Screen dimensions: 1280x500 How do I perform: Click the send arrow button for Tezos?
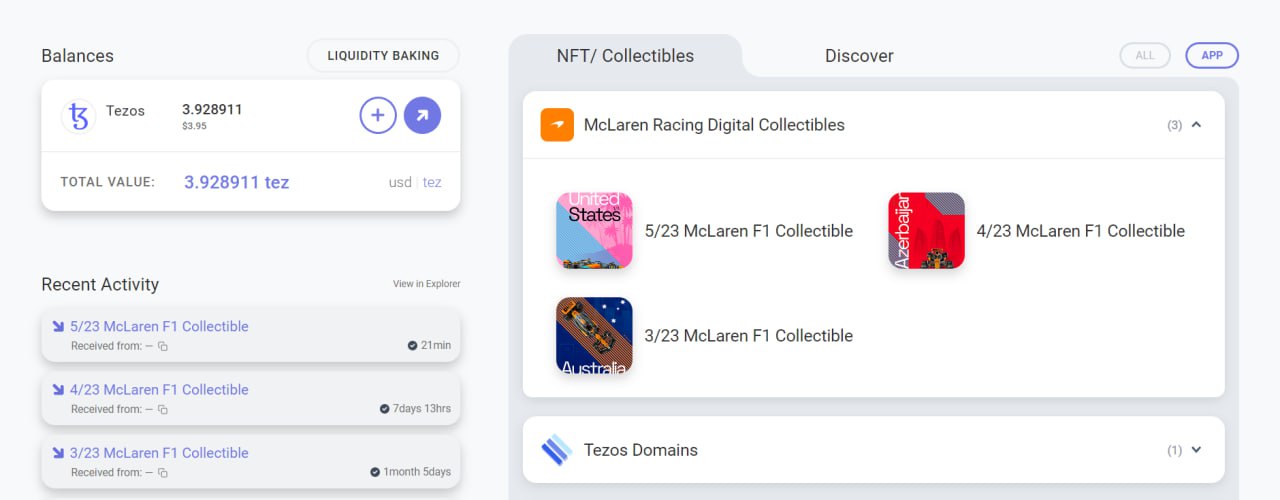(x=422, y=116)
